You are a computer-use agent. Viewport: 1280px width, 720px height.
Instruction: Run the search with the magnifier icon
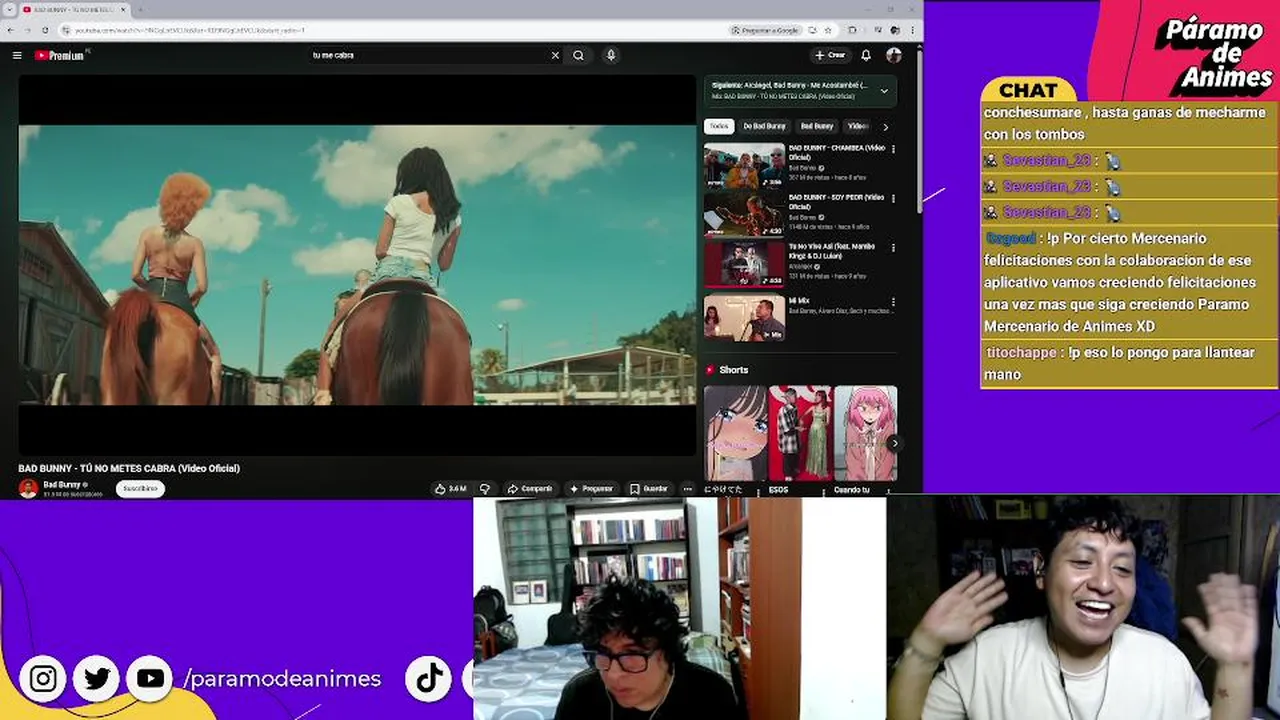[578, 55]
